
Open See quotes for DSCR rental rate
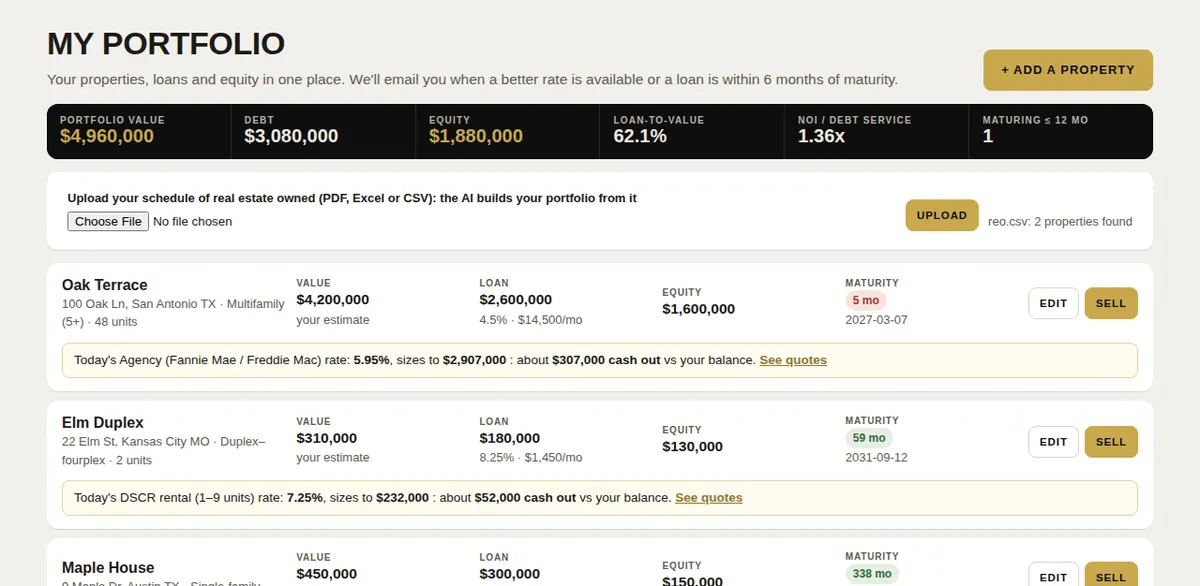tap(709, 497)
